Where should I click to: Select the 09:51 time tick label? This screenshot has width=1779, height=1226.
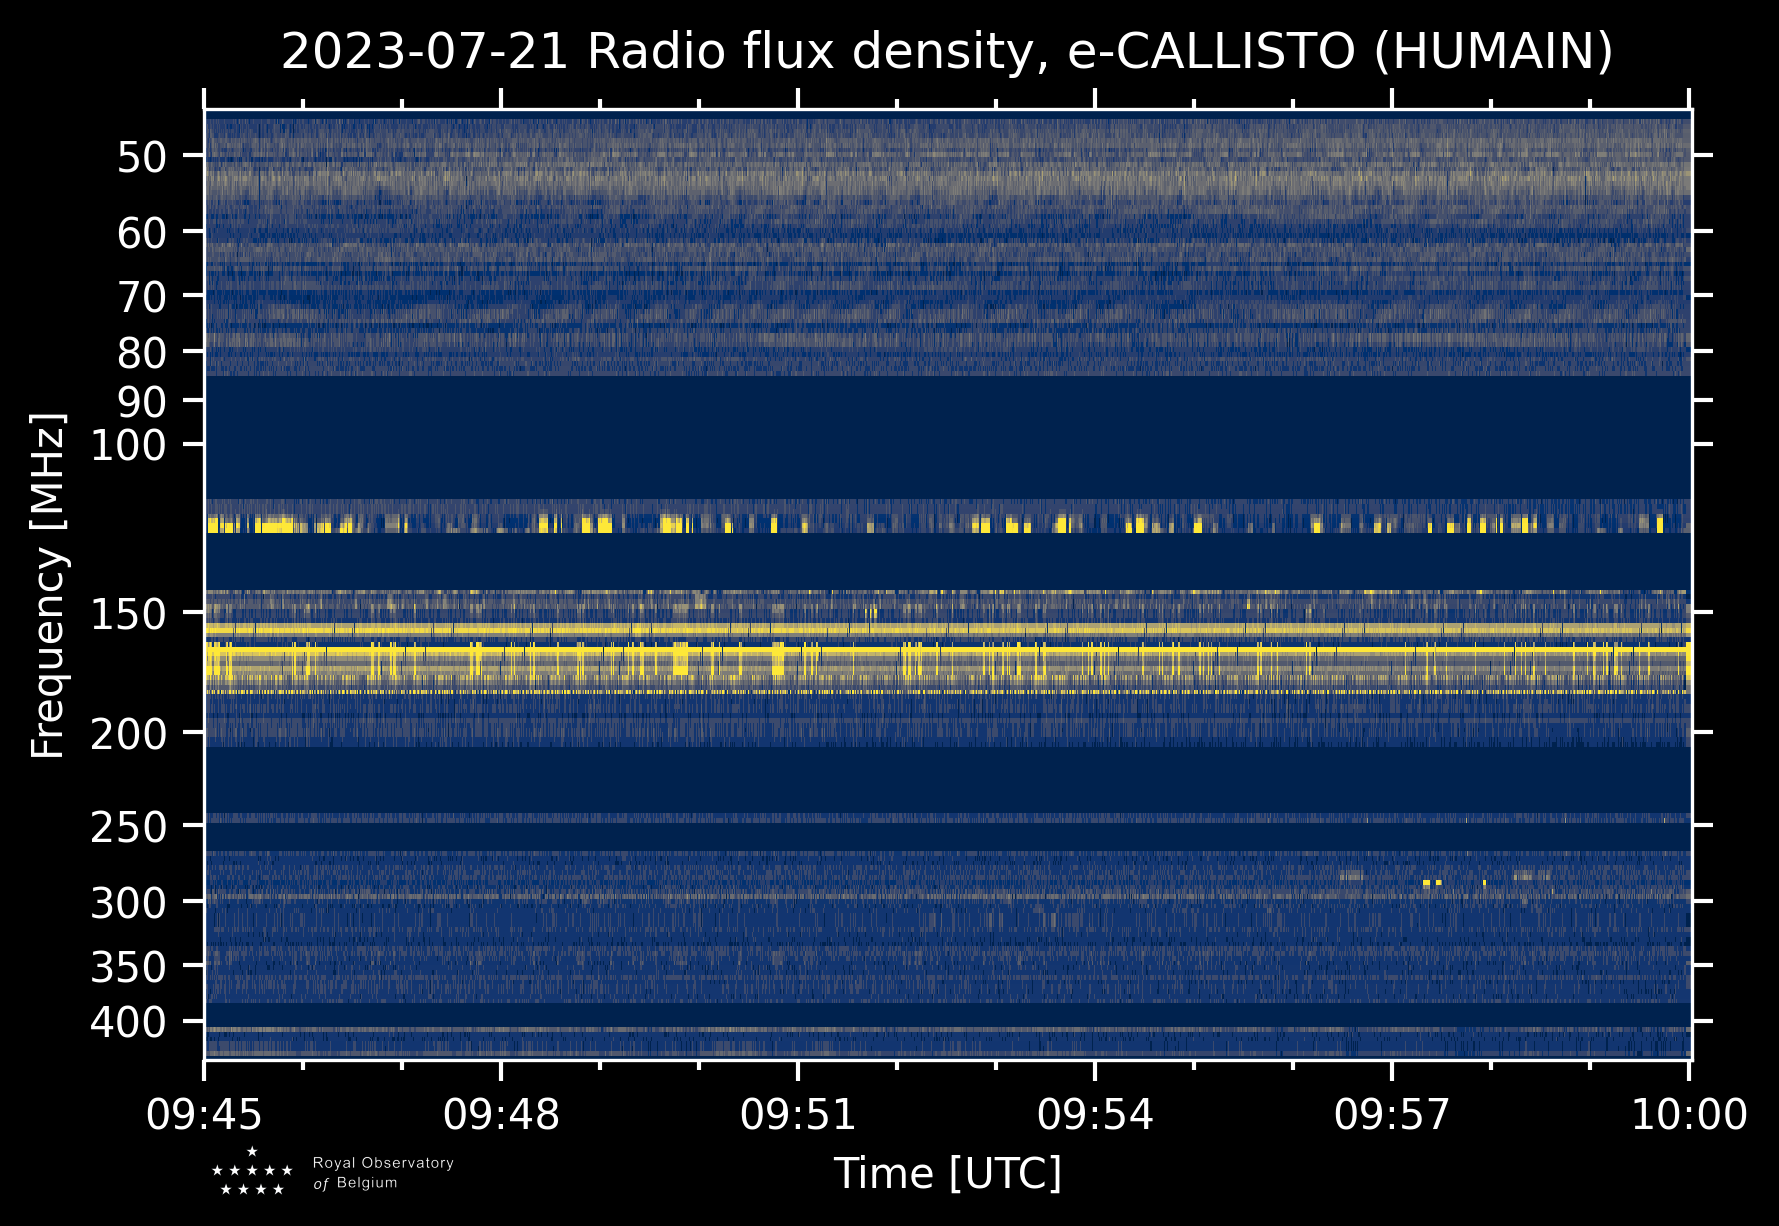point(798,1114)
